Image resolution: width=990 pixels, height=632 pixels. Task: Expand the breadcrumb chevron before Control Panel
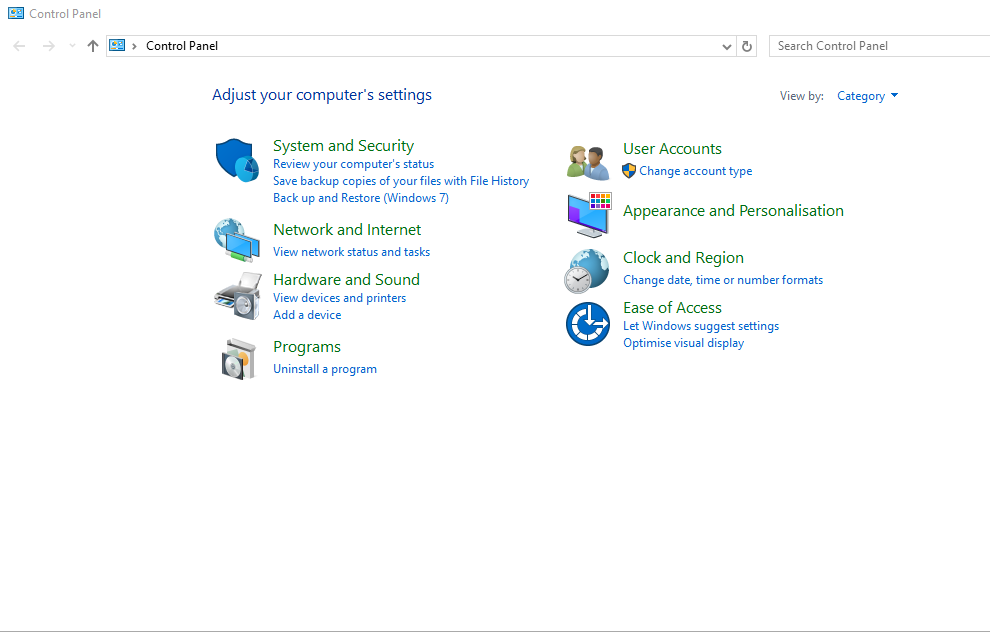coord(134,46)
